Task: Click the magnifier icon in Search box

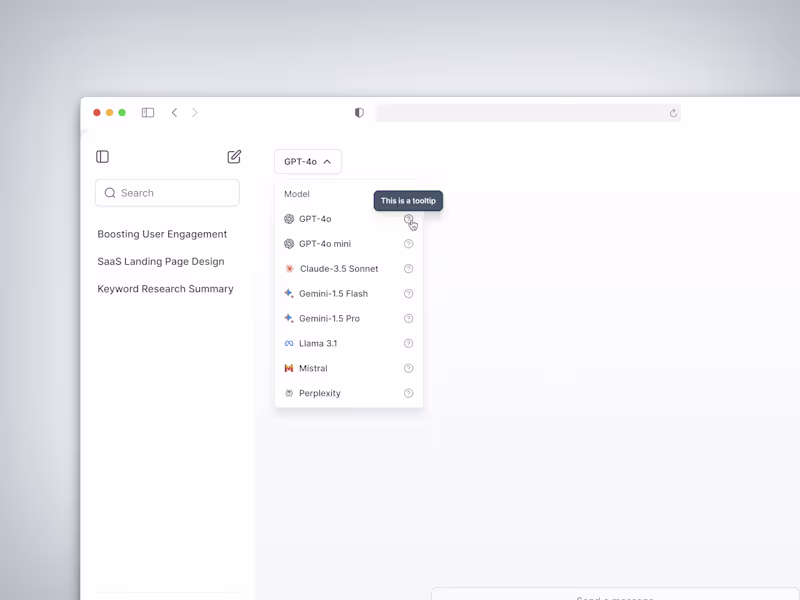Action: (x=110, y=193)
